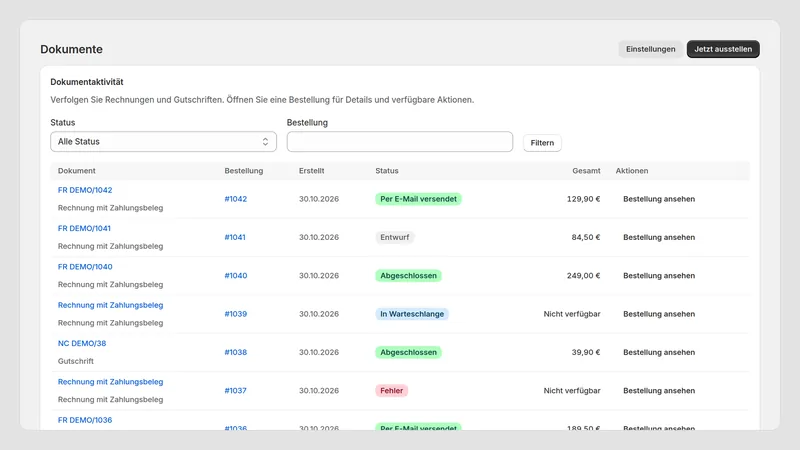Click the Entwurf status badge

(x=394, y=237)
